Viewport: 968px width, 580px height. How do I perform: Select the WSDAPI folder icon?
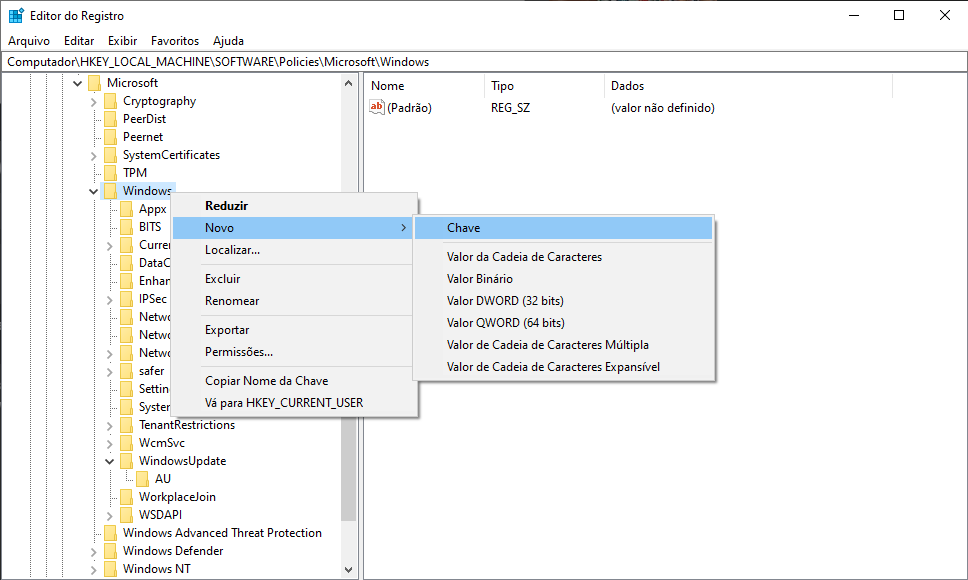coord(126,515)
